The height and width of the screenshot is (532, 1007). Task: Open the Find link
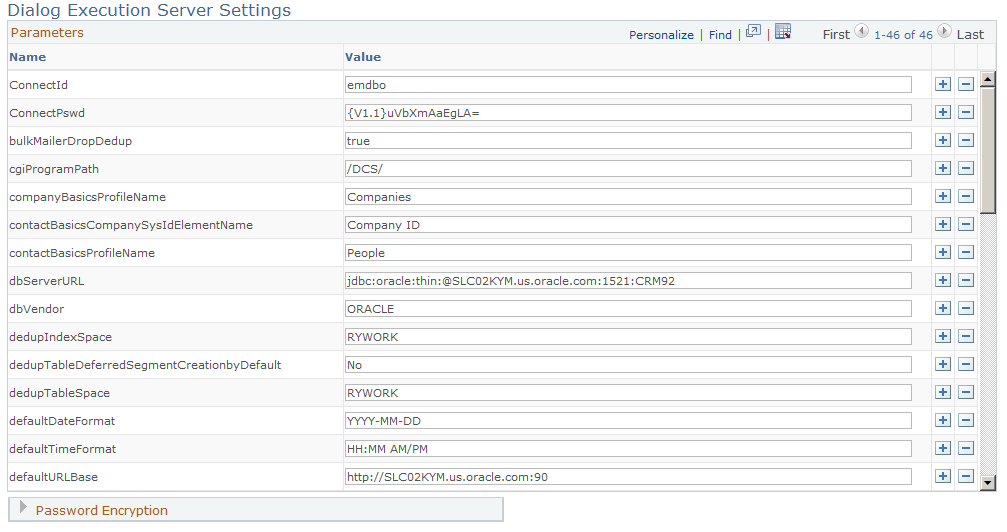point(720,35)
